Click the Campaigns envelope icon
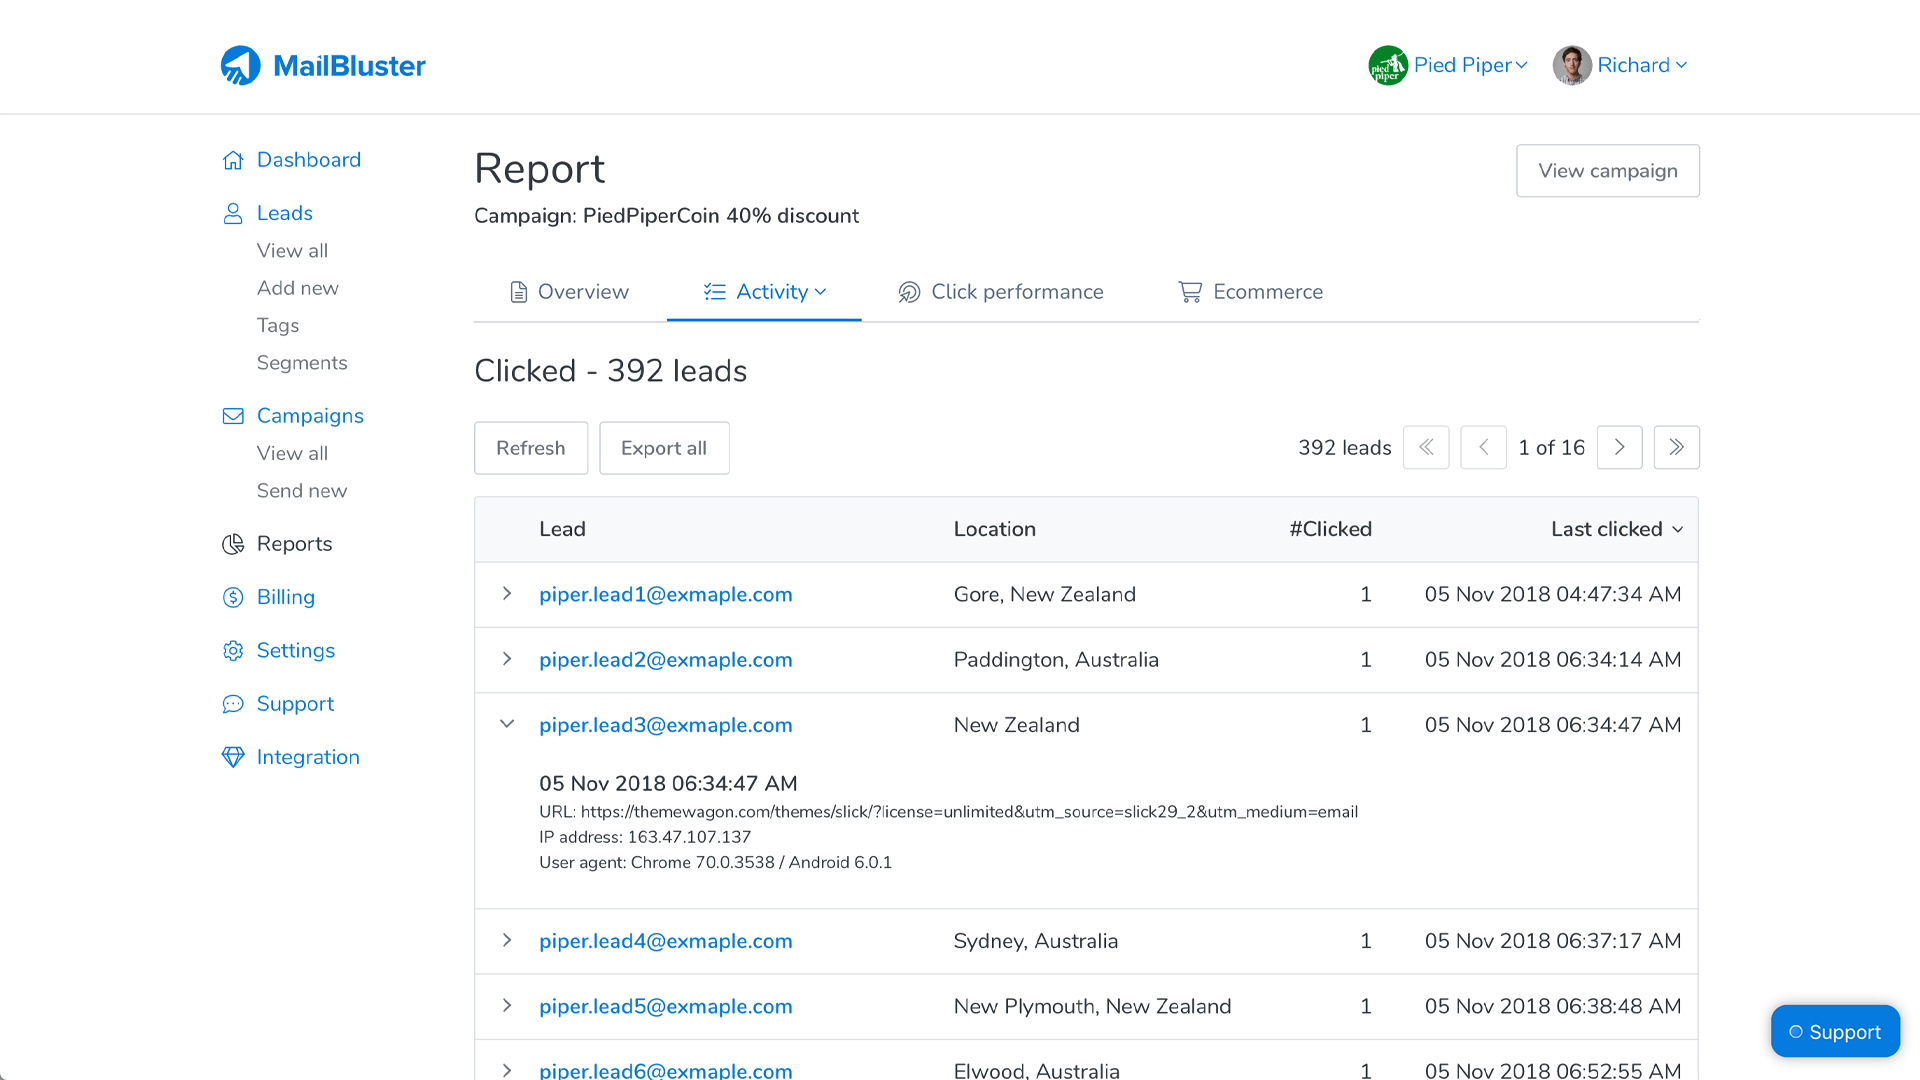Image resolution: width=1920 pixels, height=1080 pixels. [233, 416]
